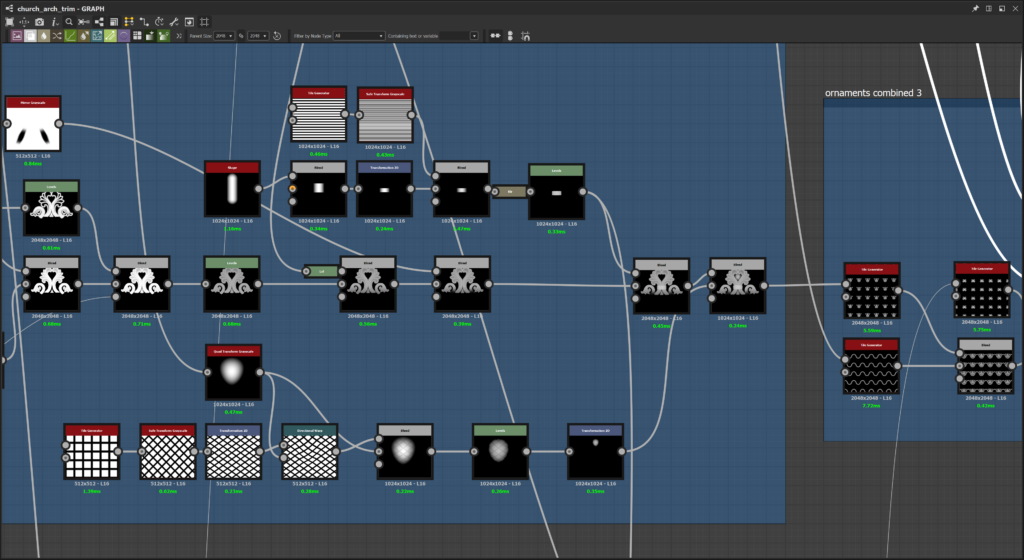1024x560 pixels.
Task: Select the 'ornaments combined 3' frame title
Action: (873, 92)
